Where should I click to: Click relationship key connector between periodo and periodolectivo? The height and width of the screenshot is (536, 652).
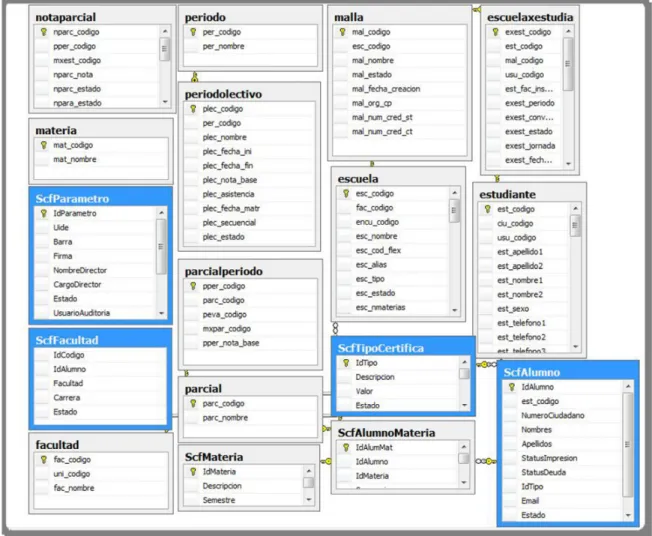point(195,77)
